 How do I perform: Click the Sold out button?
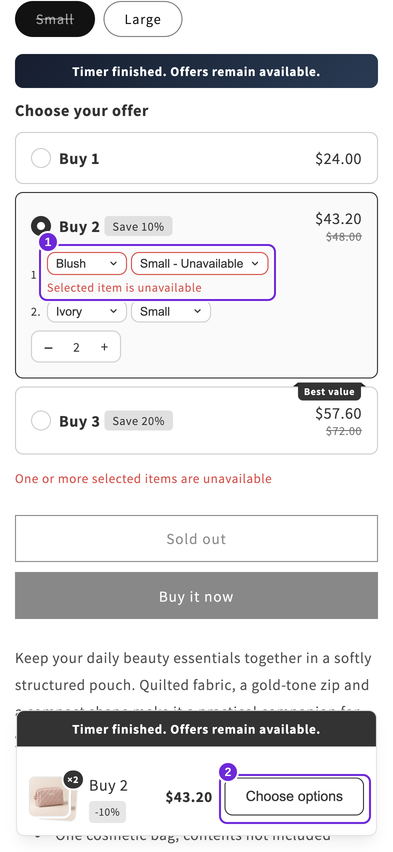[196, 538]
